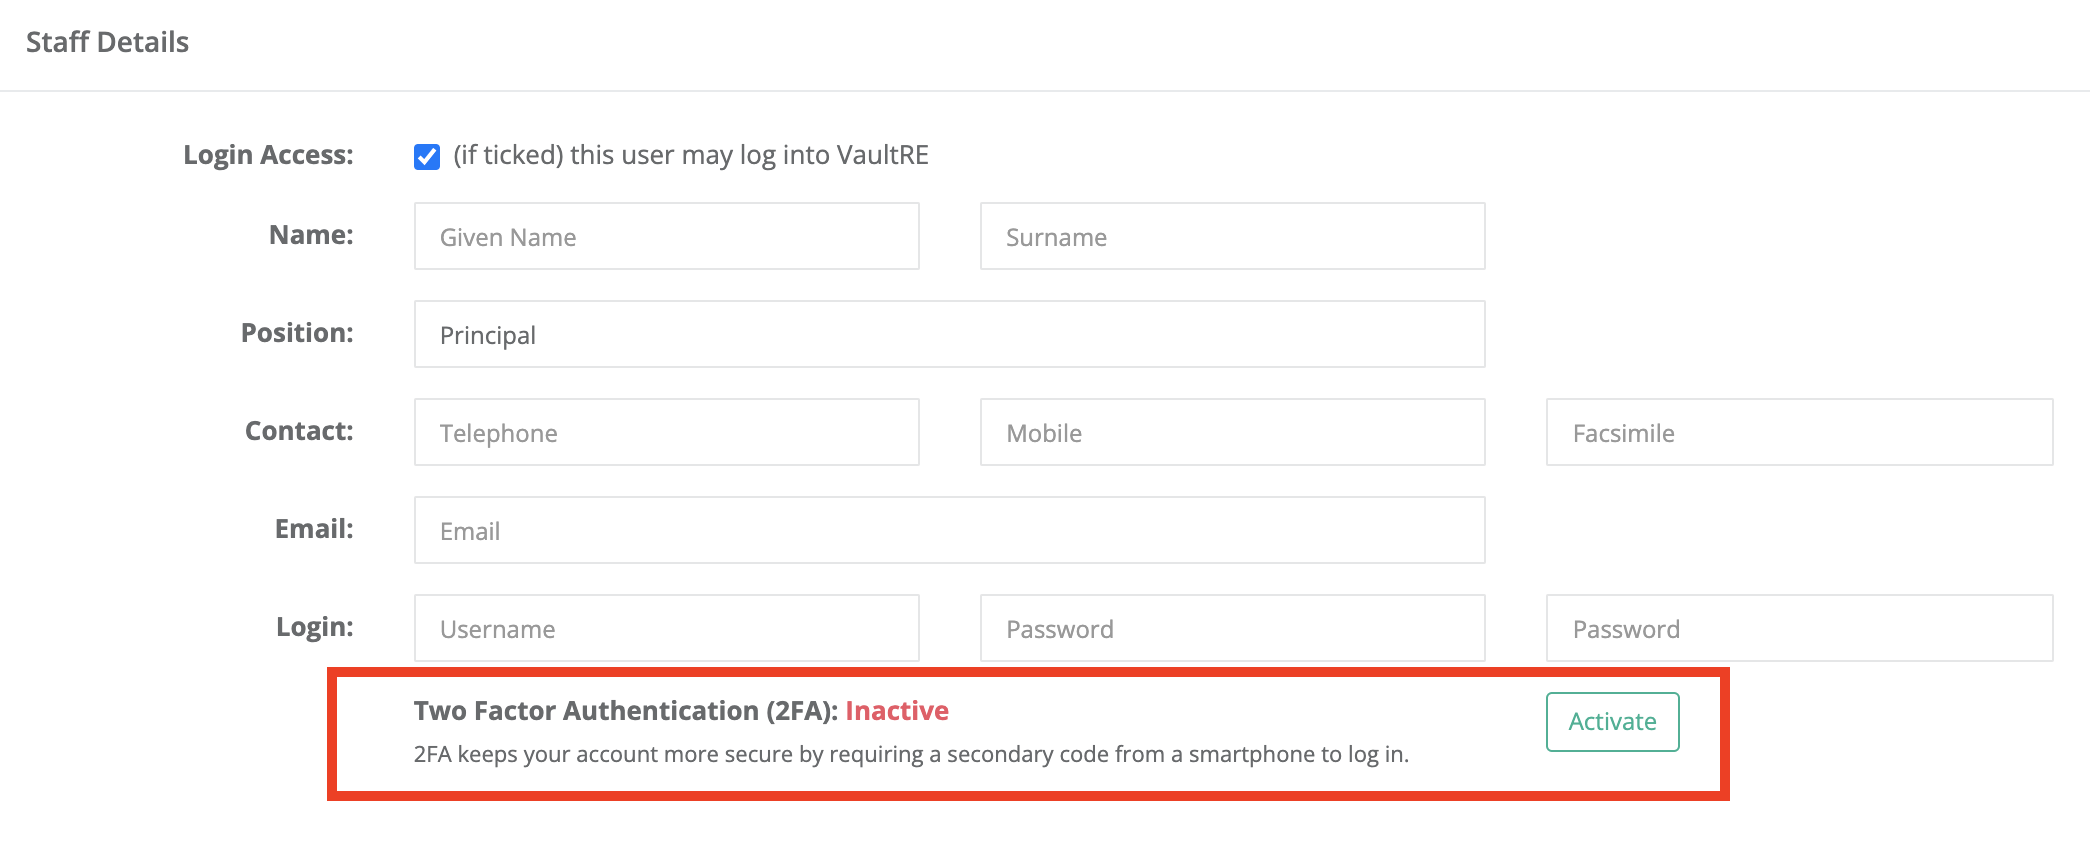The image size is (2090, 844).
Task: Click the red Inactive 2FA status text
Action: [x=896, y=710]
